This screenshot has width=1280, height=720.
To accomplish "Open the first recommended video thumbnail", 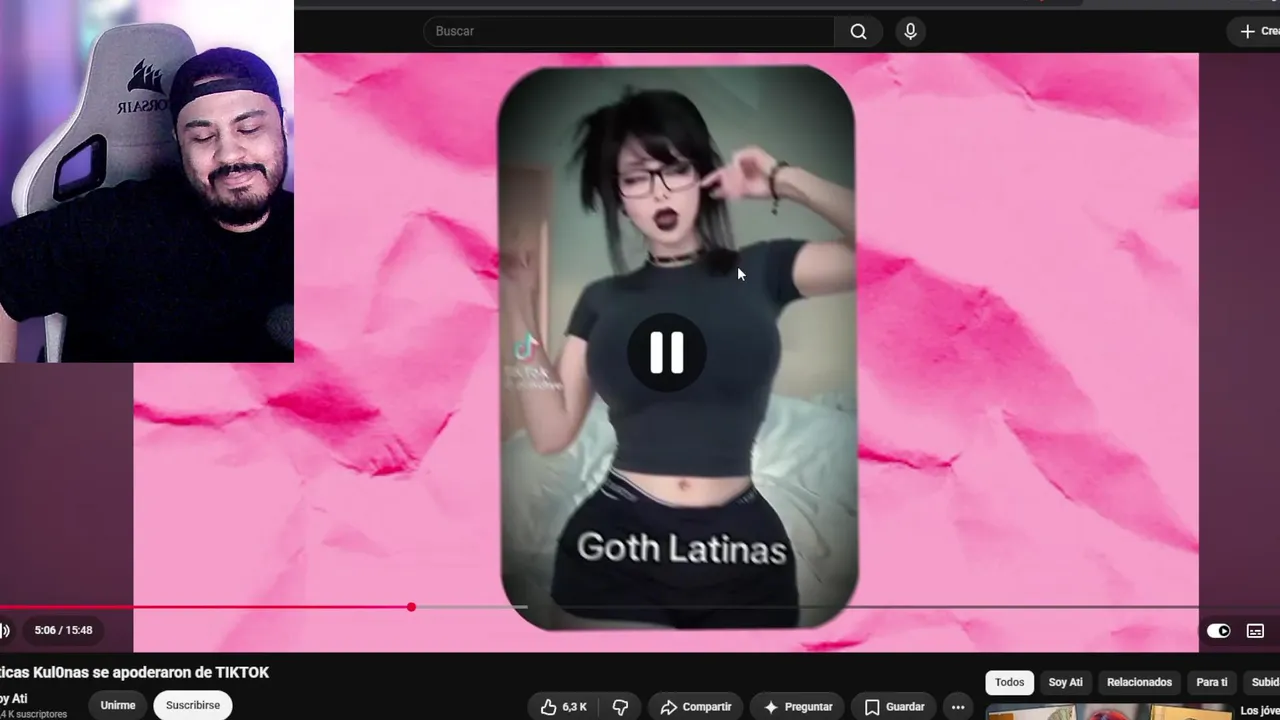I will 1108,712.
